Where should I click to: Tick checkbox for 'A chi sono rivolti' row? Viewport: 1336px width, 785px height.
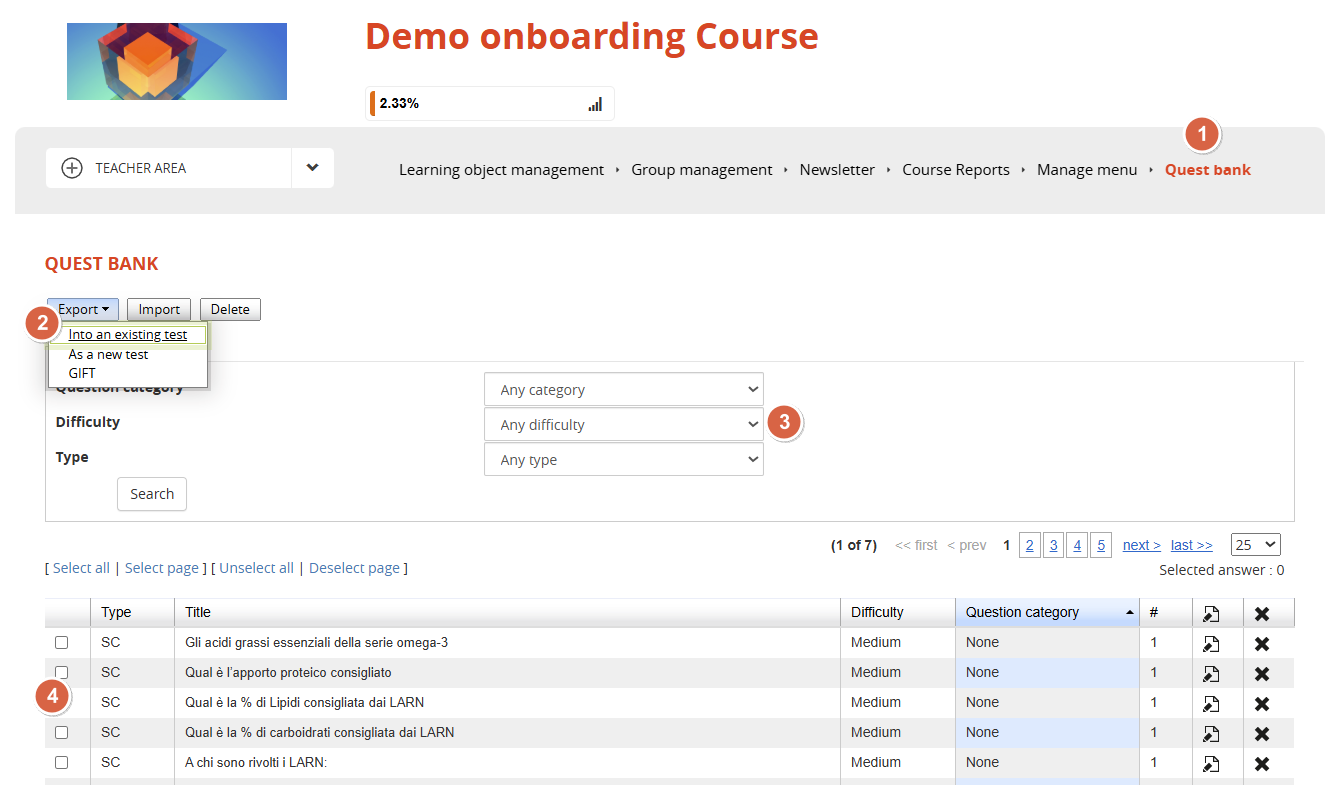click(62, 762)
